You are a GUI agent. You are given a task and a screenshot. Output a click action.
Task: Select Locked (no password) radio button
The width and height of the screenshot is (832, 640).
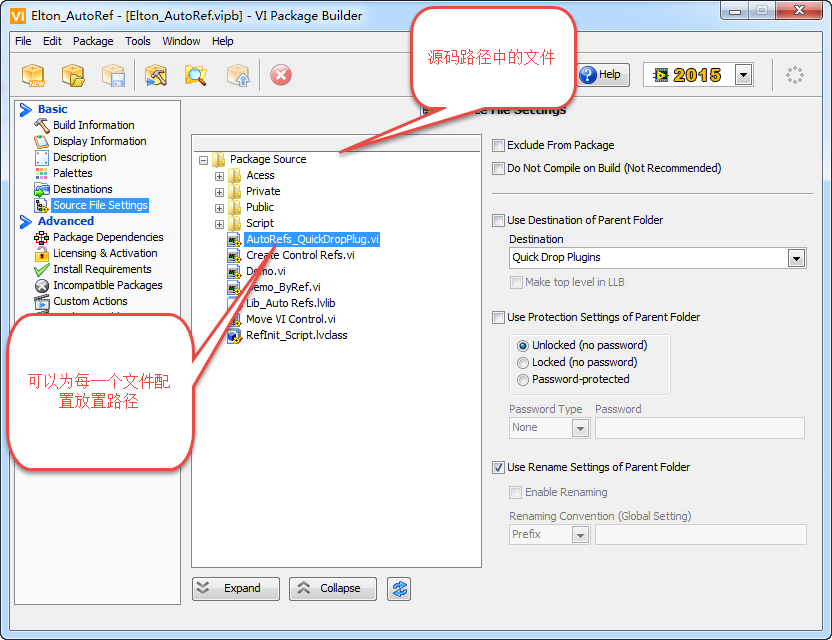[x=523, y=362]
